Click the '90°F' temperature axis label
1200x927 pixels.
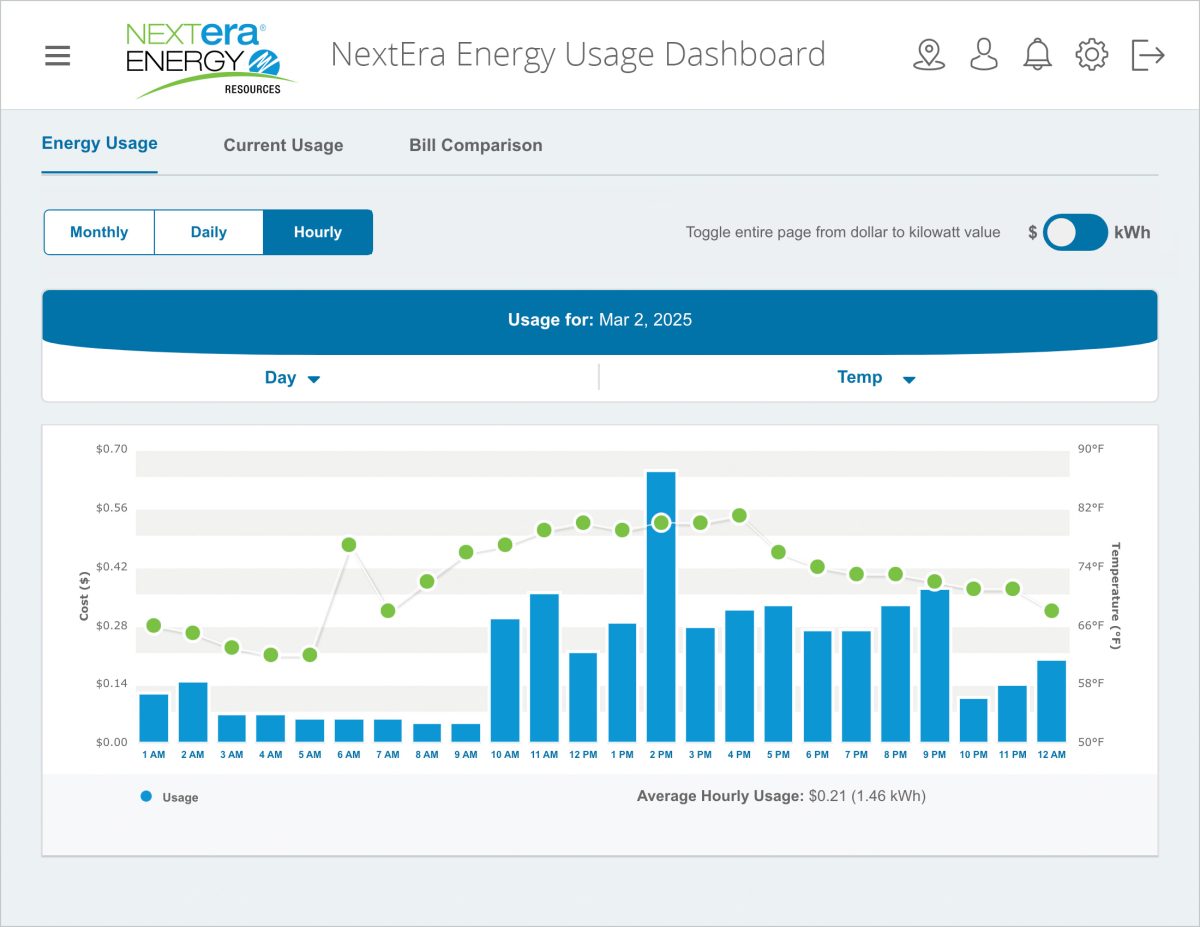1089,449
